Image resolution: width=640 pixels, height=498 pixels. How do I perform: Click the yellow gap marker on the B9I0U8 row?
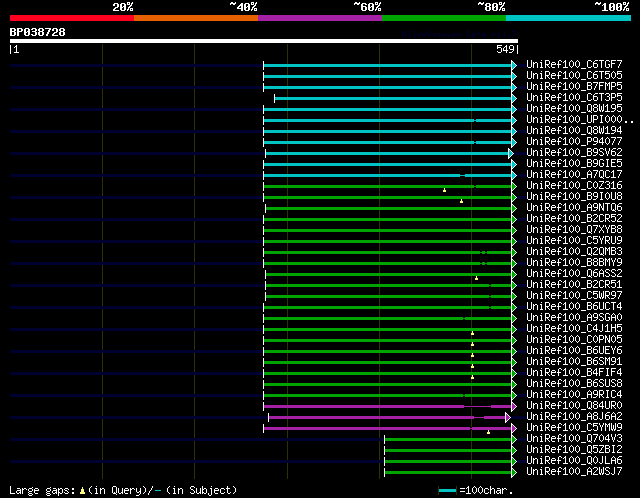tap(461, 201)
